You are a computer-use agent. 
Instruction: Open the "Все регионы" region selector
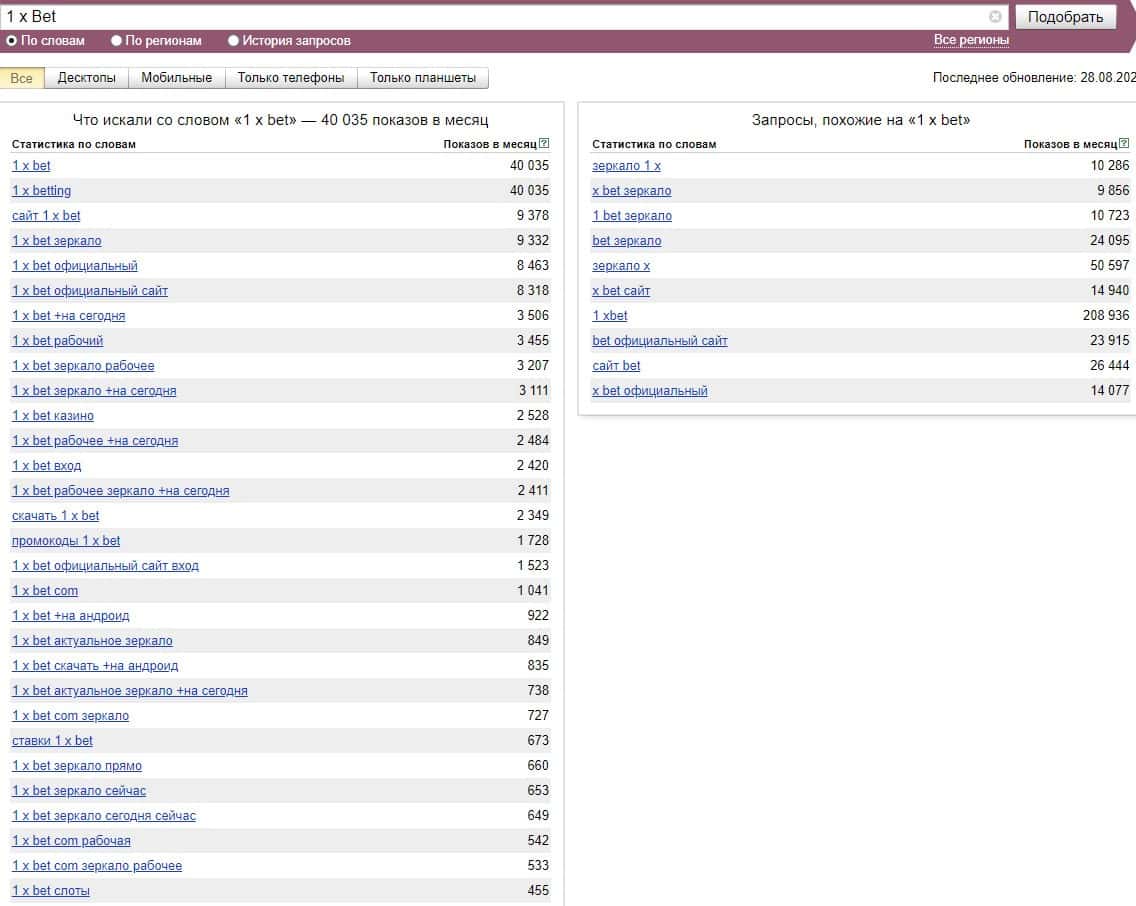[971, 40]
